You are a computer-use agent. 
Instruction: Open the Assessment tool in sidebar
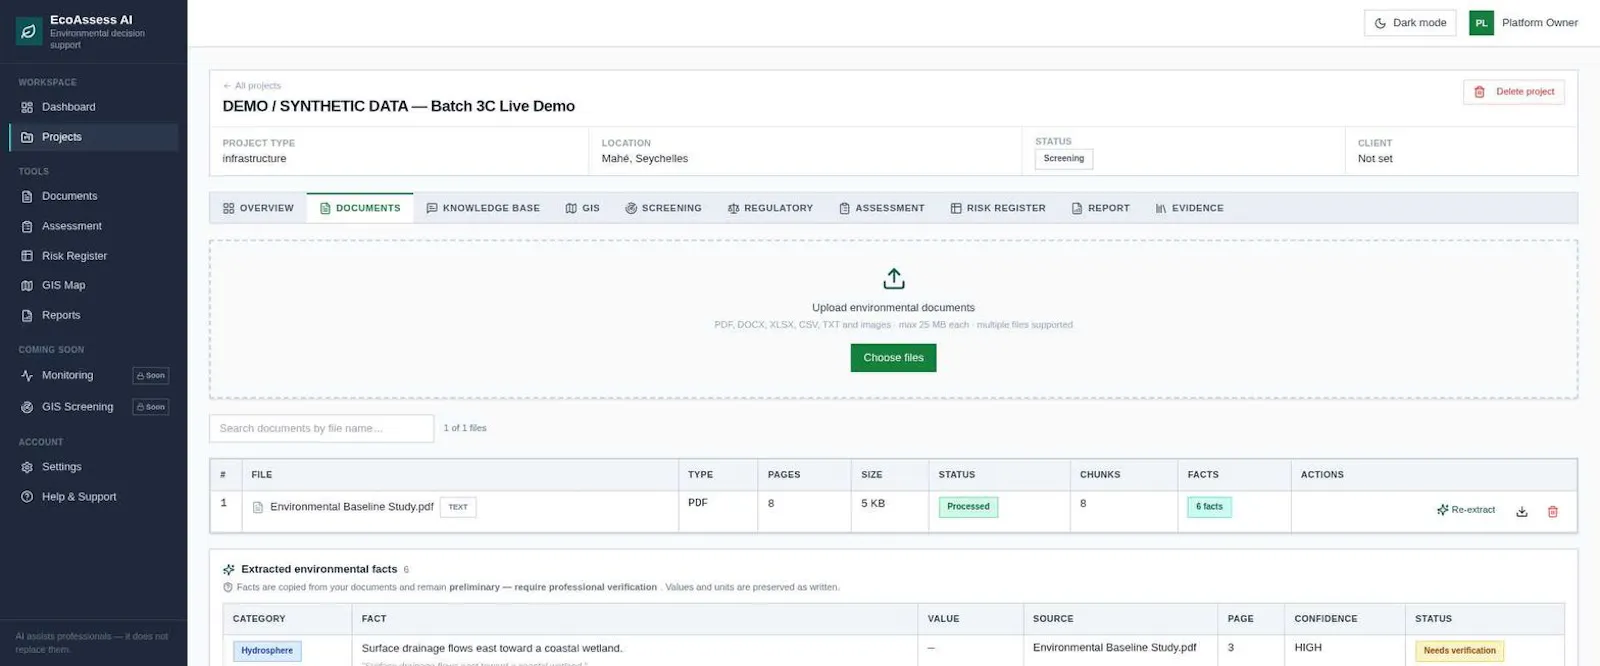93,226
